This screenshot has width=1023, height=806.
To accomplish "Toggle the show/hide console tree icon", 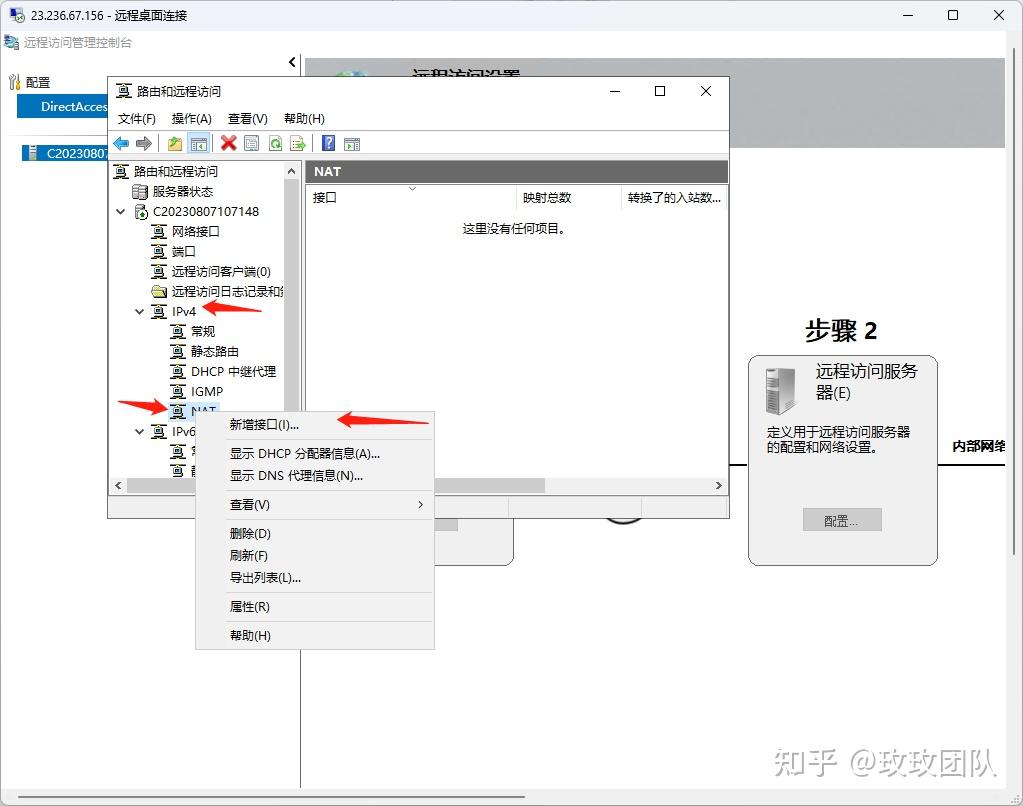I will [x=199, y=143].
